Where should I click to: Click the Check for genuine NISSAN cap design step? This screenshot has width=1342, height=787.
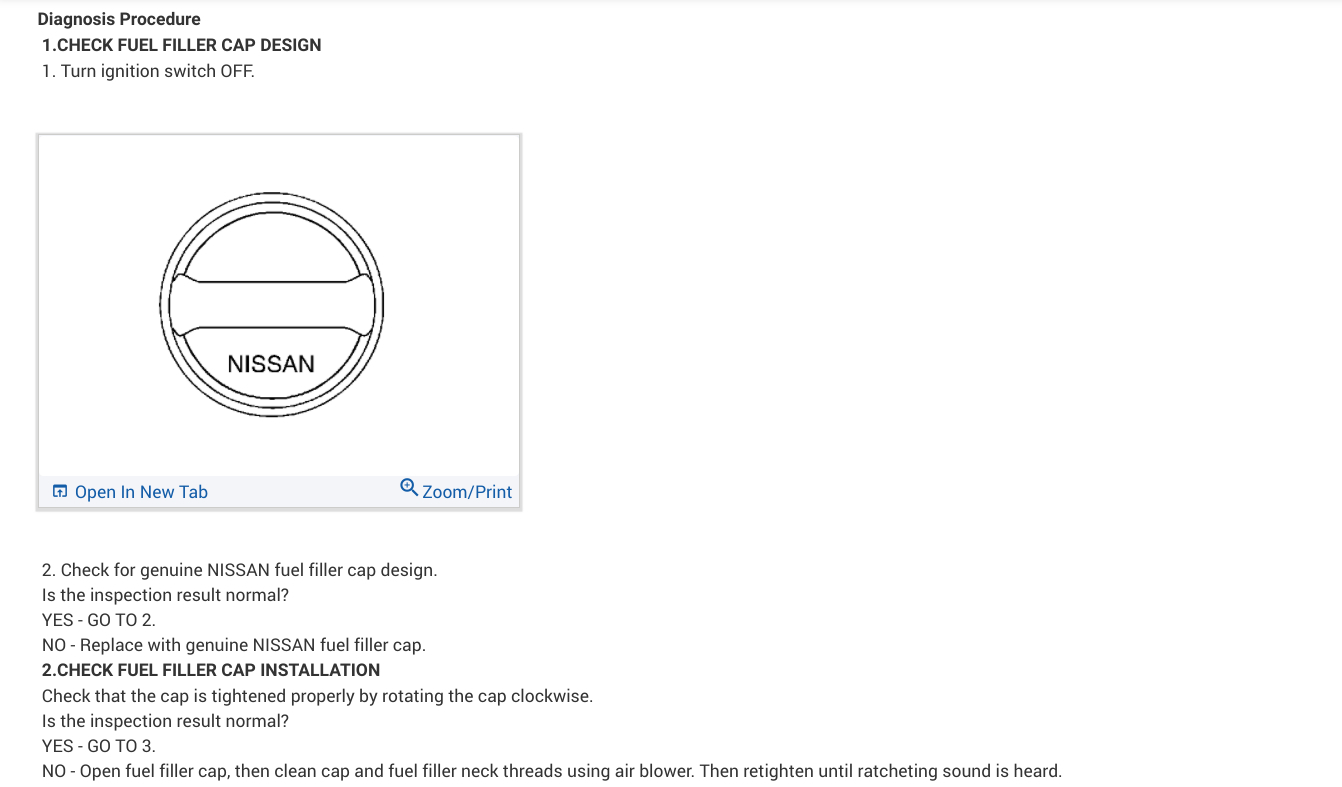(240, 570)
